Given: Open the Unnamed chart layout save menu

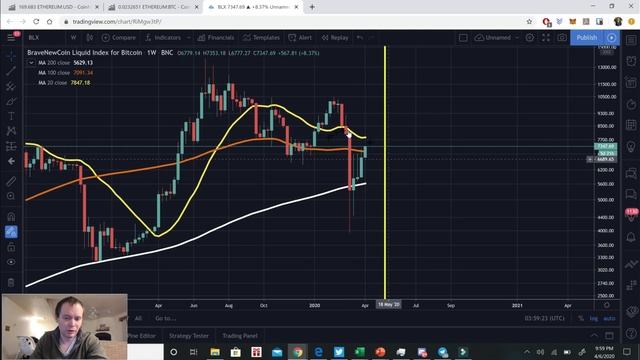Looking at the screenshot, I should (493, 38).
